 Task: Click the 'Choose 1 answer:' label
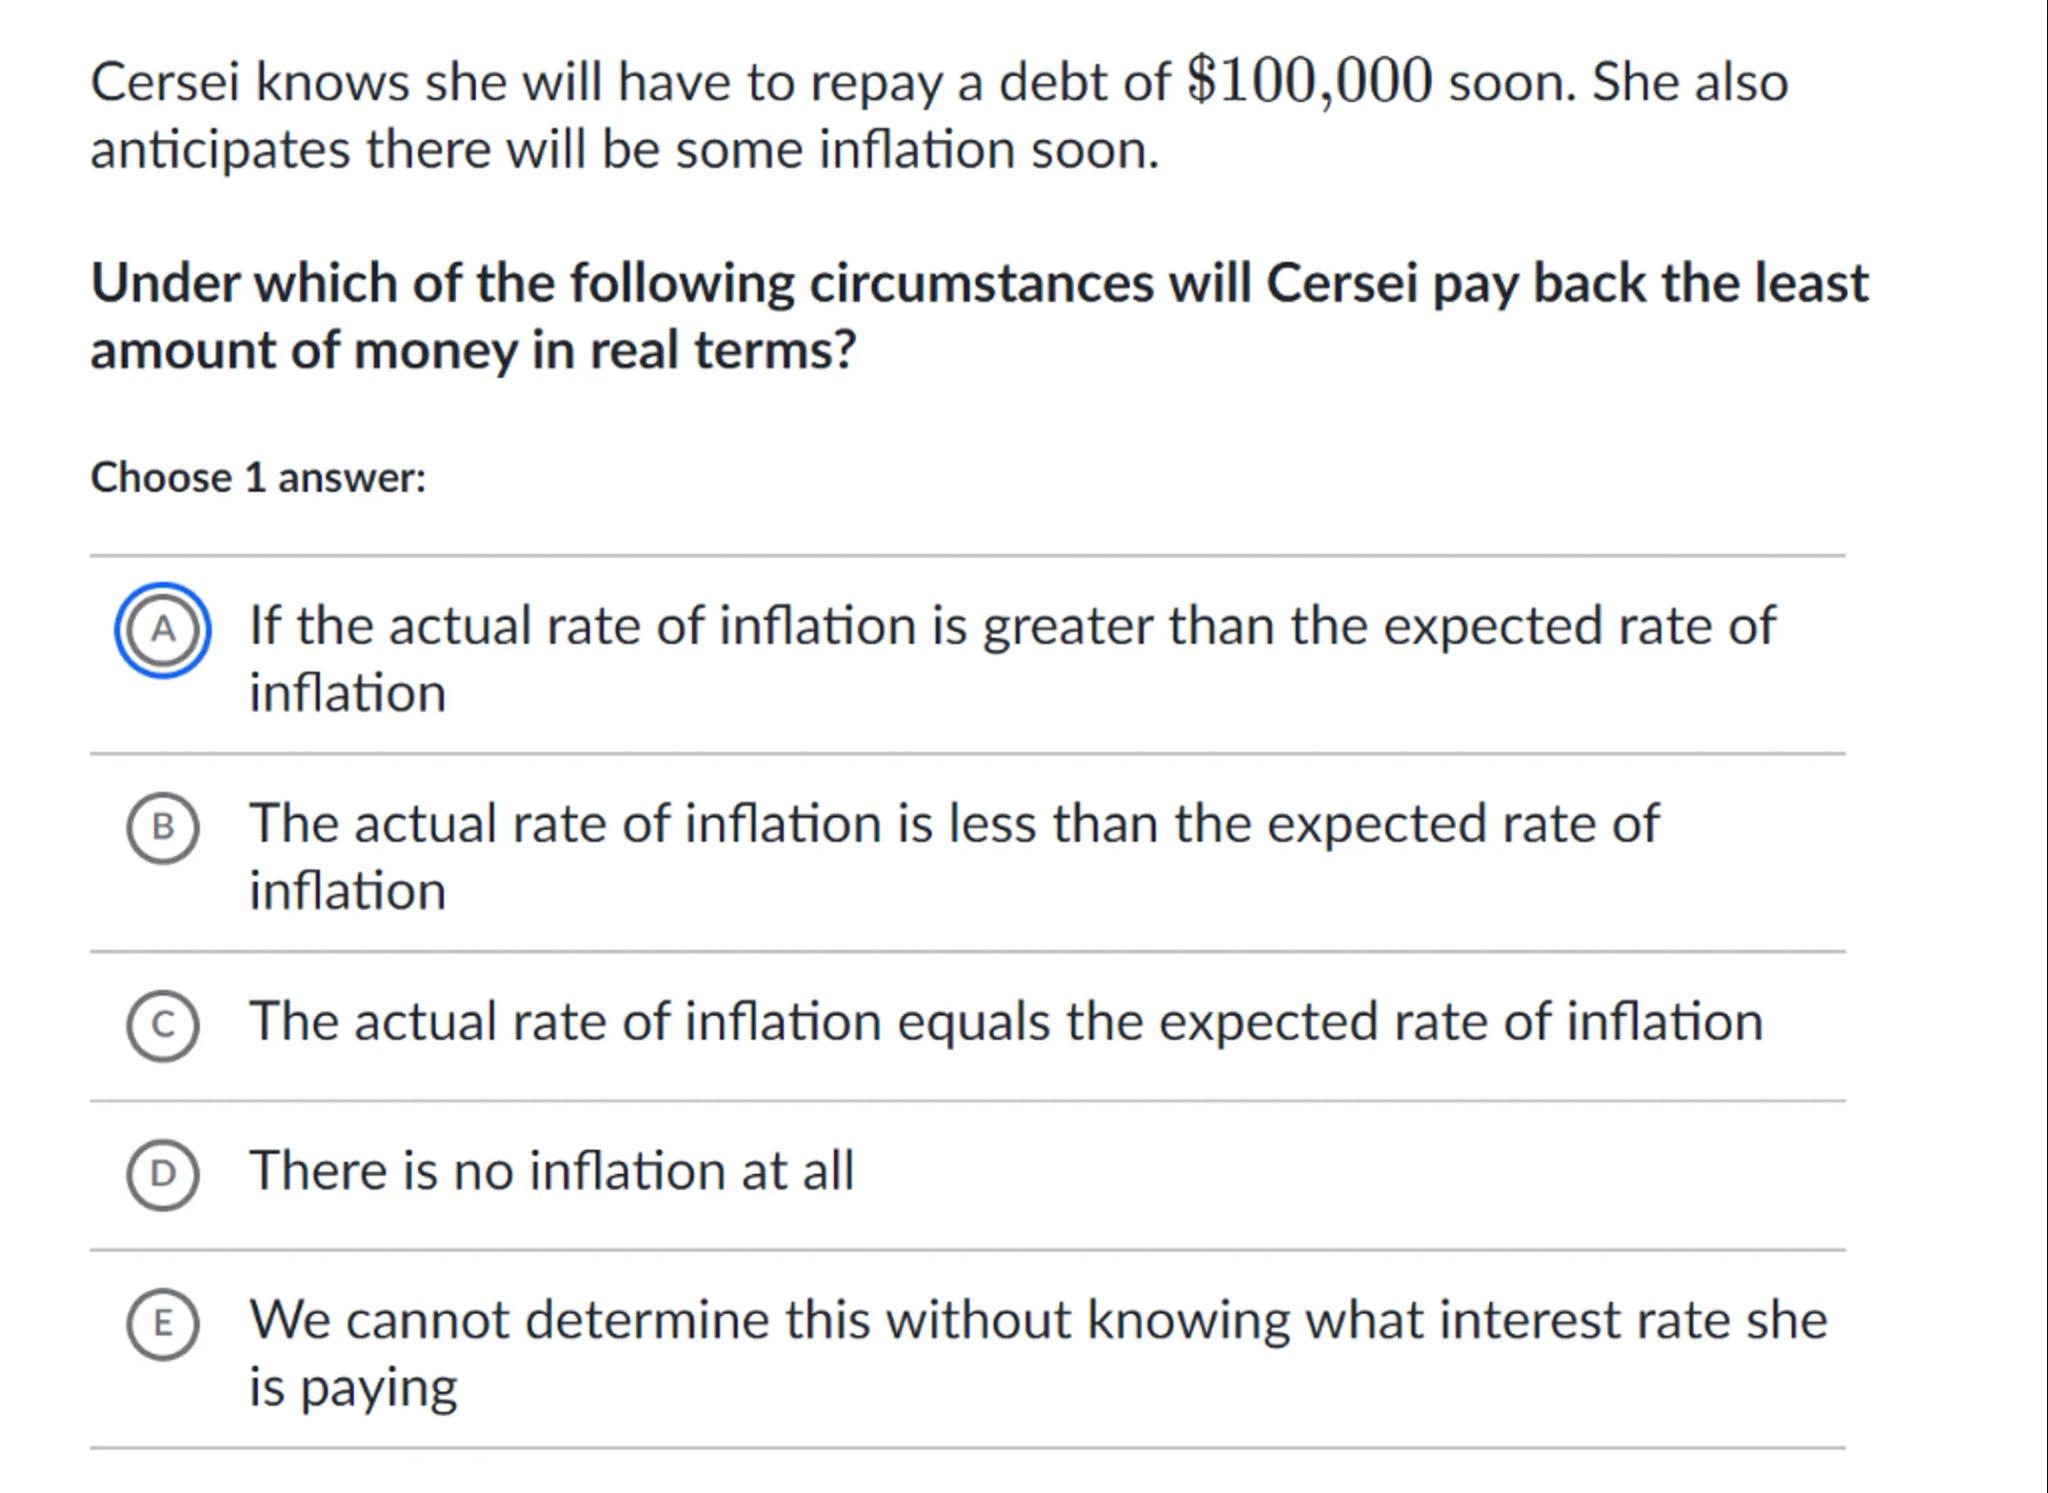point(258,478)
